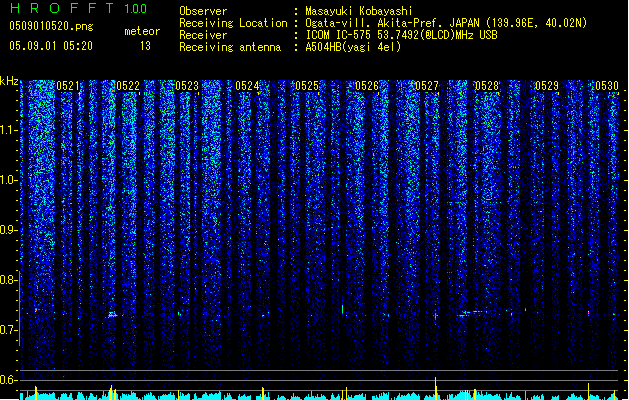Viewport: 629px width, 400px height.
Task: Click the Observer field label
Action: (x=203, y=11)
